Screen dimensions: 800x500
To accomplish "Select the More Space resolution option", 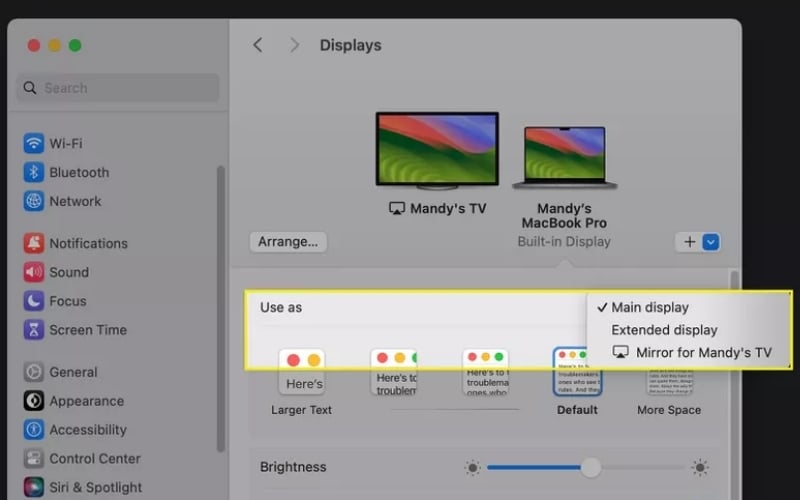I will click(669, 382).
